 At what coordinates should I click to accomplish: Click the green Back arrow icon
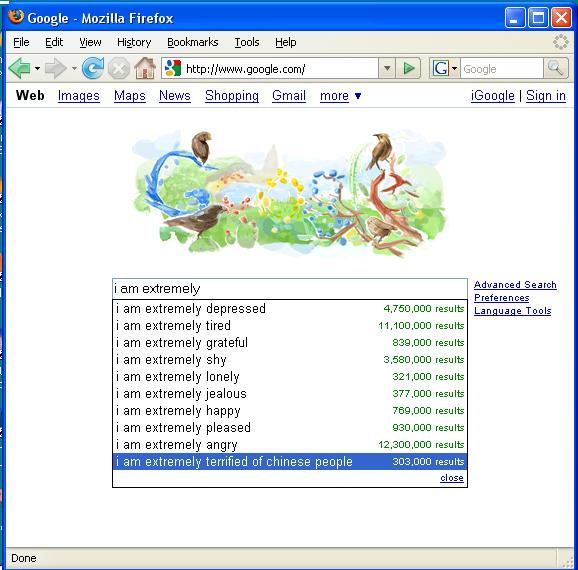point(20,68)
